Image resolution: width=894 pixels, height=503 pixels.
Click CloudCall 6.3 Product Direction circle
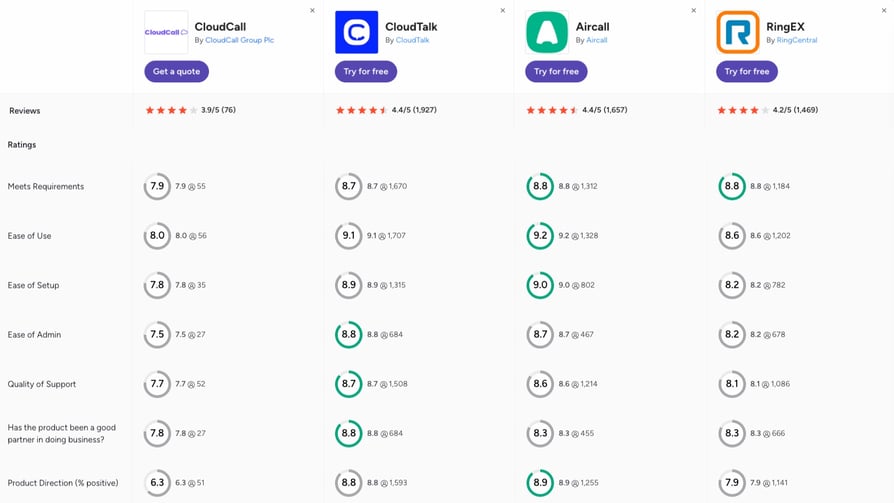[157, 482]
